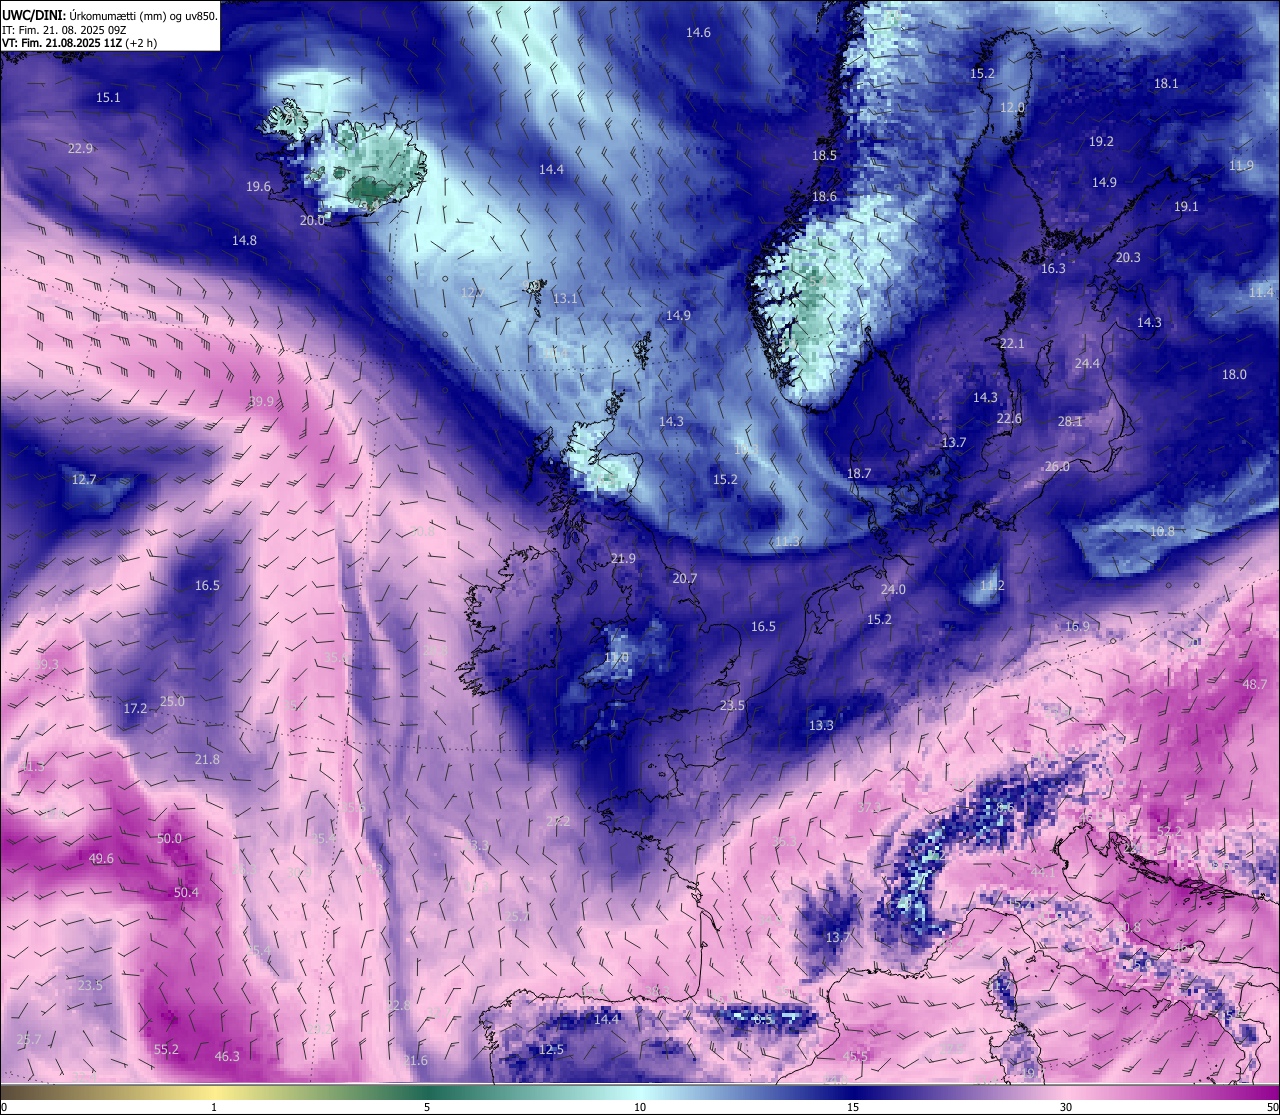Click the 26.0 value label
The width and height of the screenshot is (1280, 1115).
pos(1057,467)
